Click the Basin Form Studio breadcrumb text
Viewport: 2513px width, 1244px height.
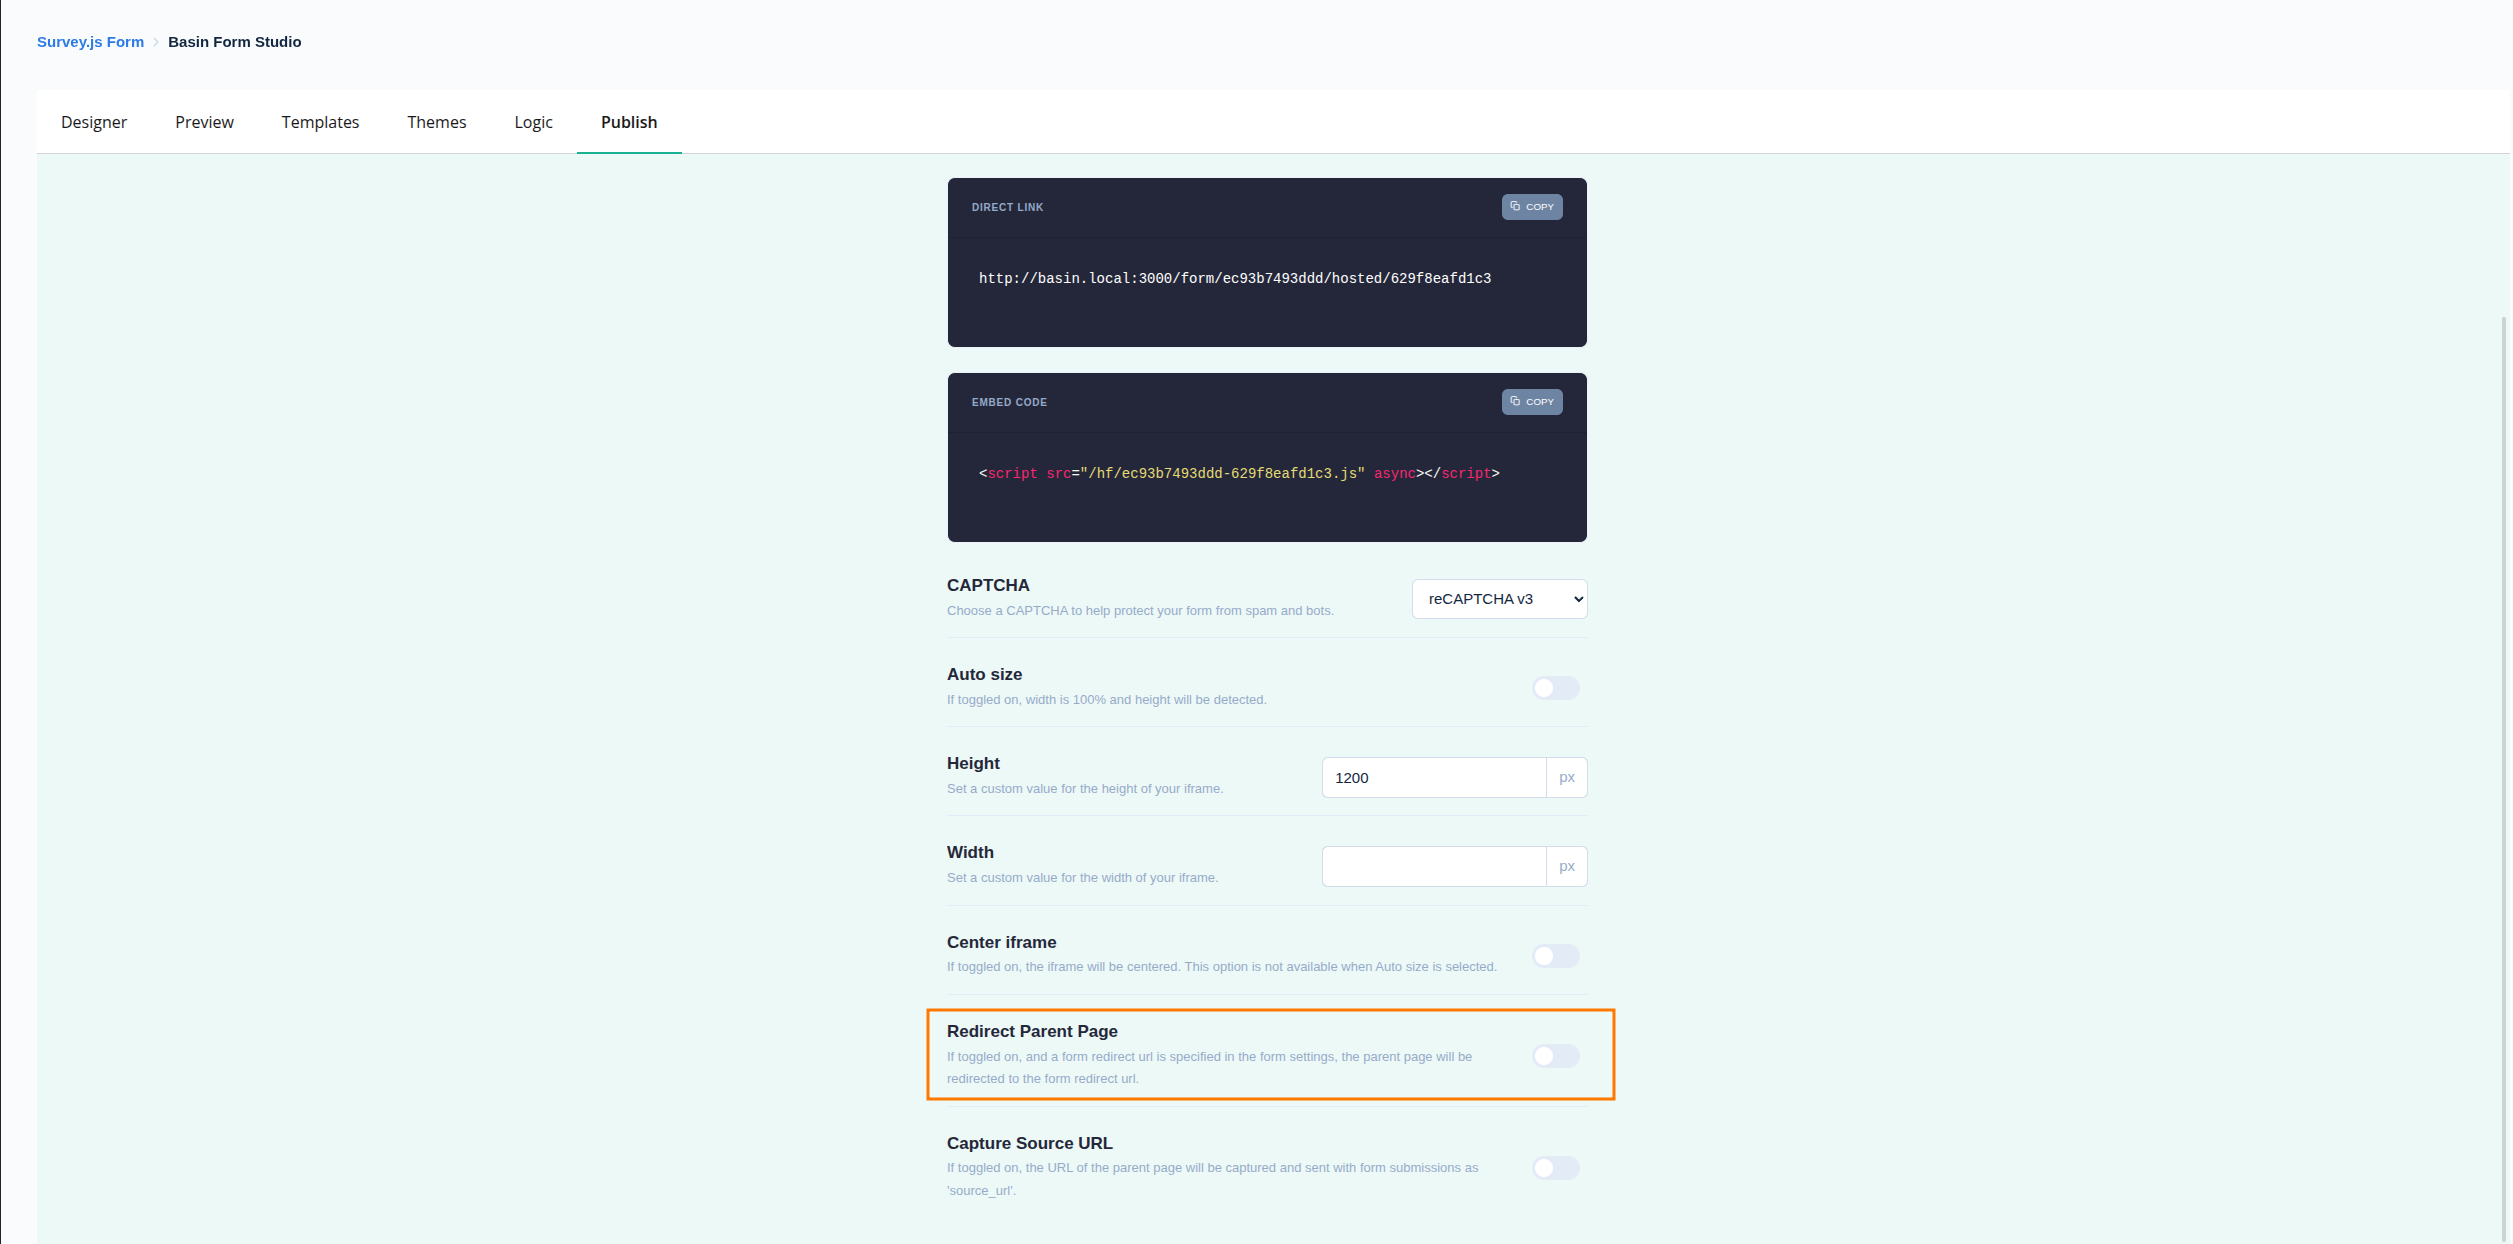coord(234,42)
